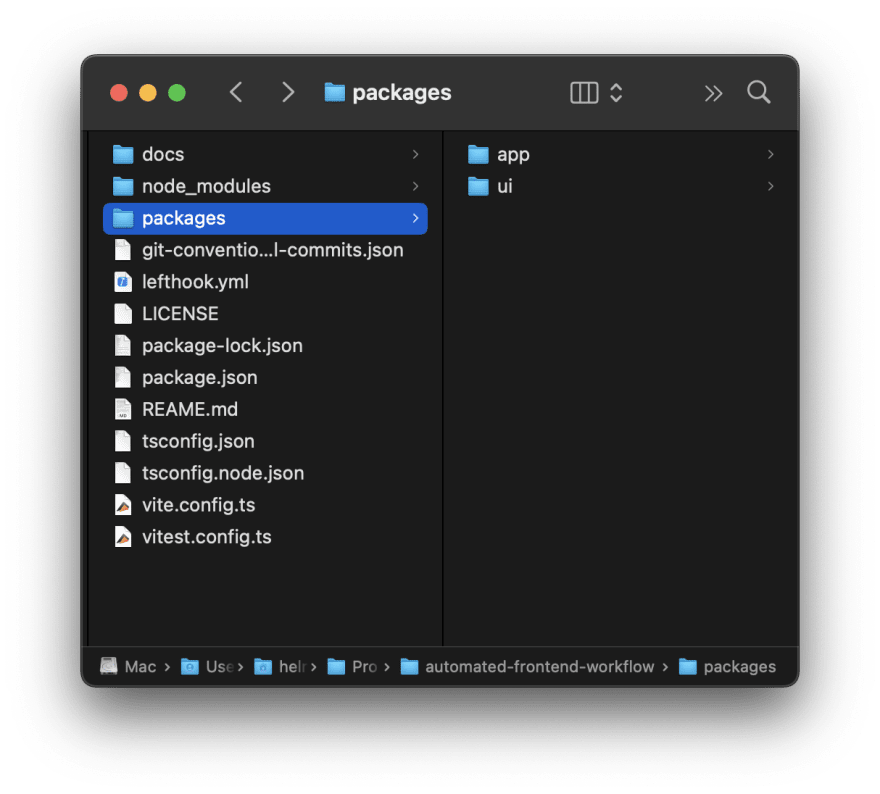Select the LICENSE file name

(180, 314)
